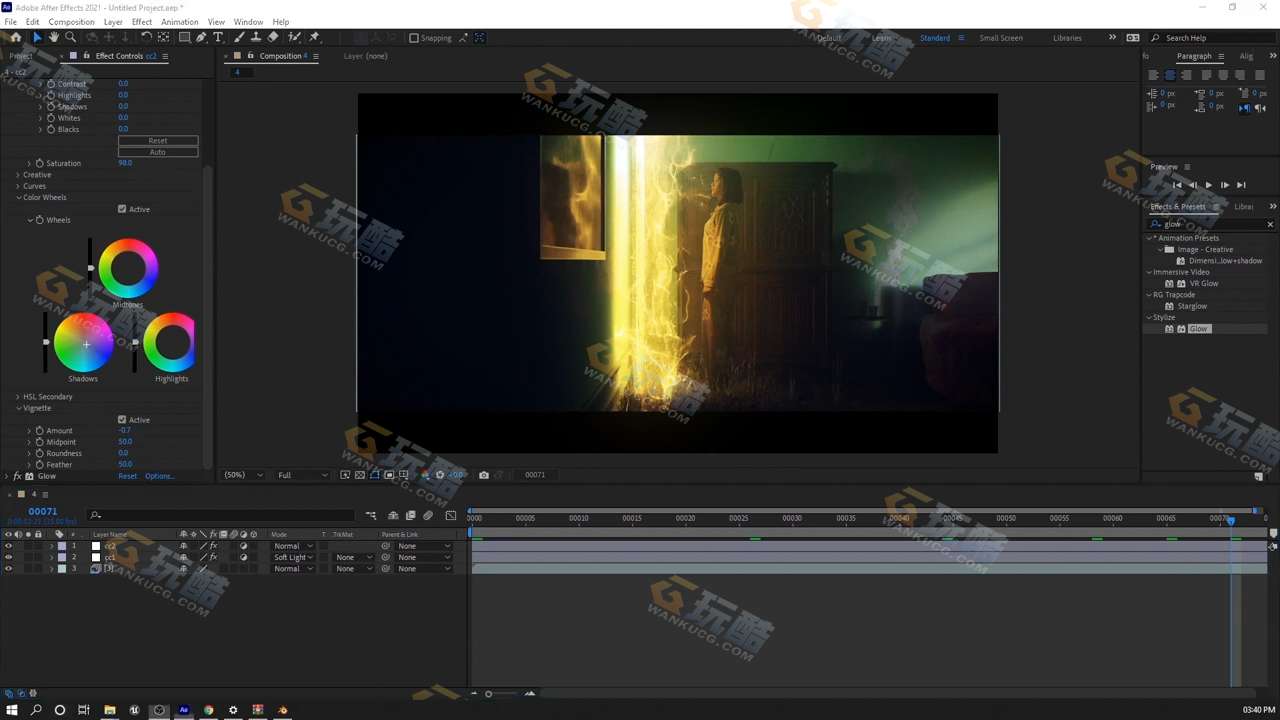Screen dimensions: 1280x720
Task: Click Reset link for Glow effect
Action: click(127, 476)
